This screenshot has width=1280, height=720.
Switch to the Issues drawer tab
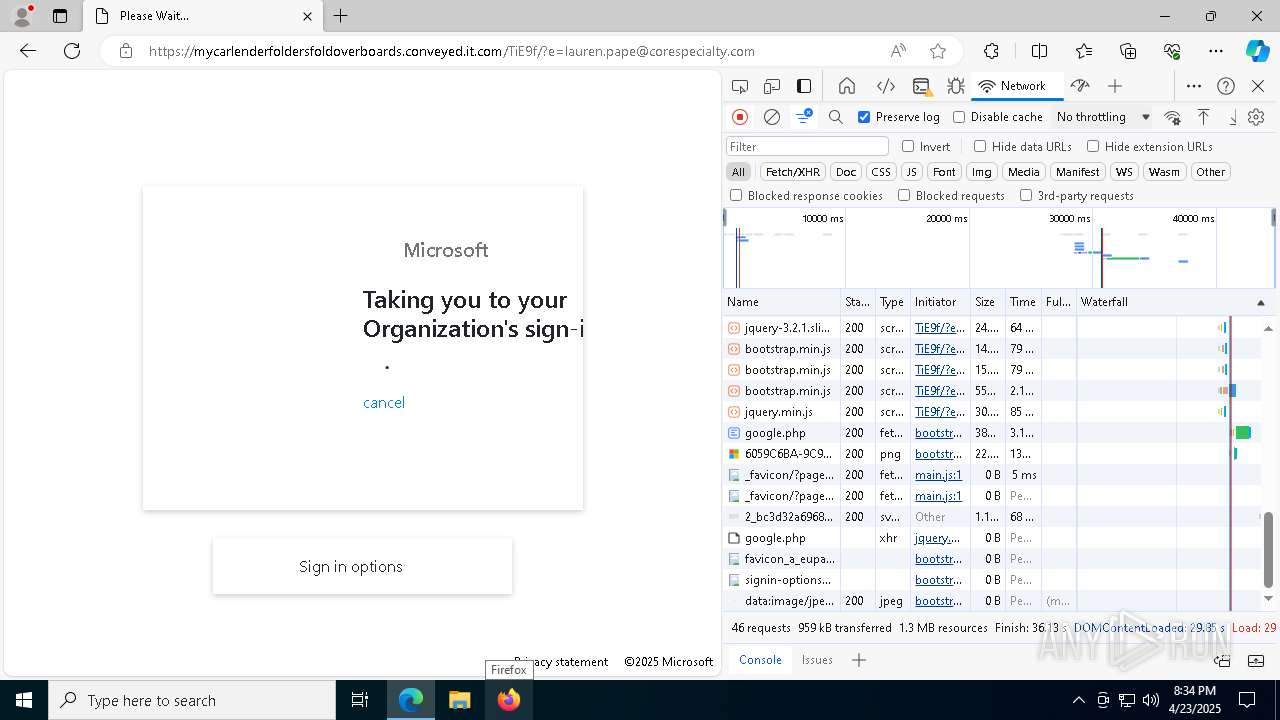(x=817, y=660)
